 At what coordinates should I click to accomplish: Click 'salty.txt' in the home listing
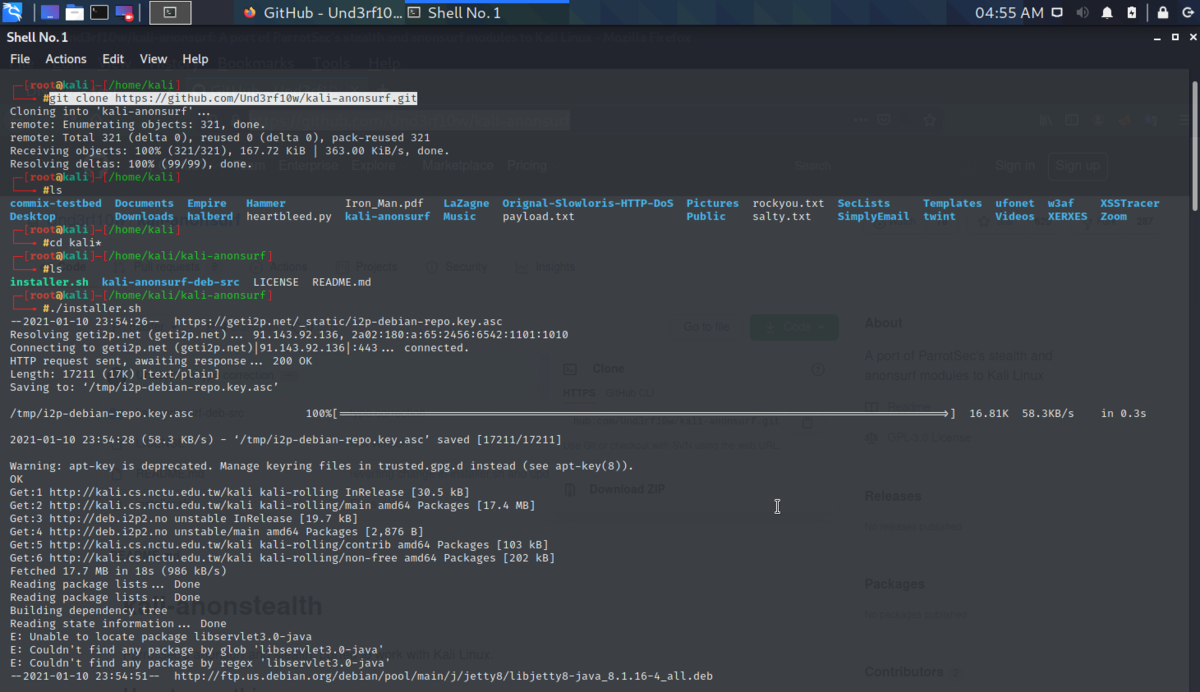(782, 216)
